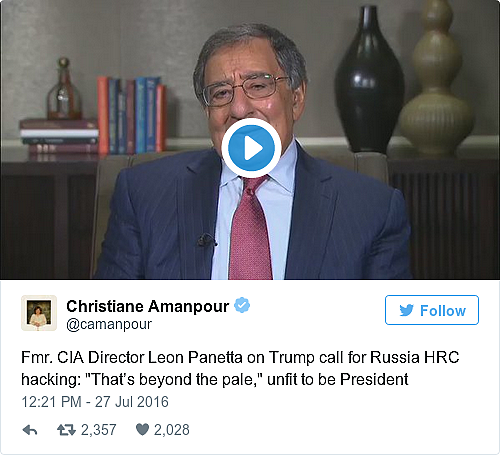Follow Christiane Amanpour via the word Follow
The image size is (500, 455).
[x=443, y=311]
